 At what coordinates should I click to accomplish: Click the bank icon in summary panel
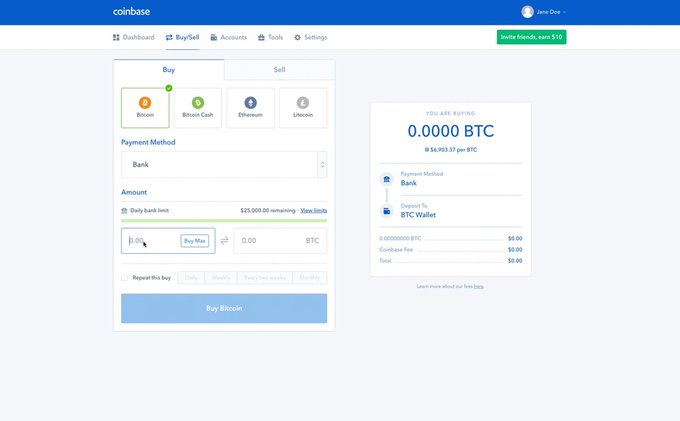(386, 179)
